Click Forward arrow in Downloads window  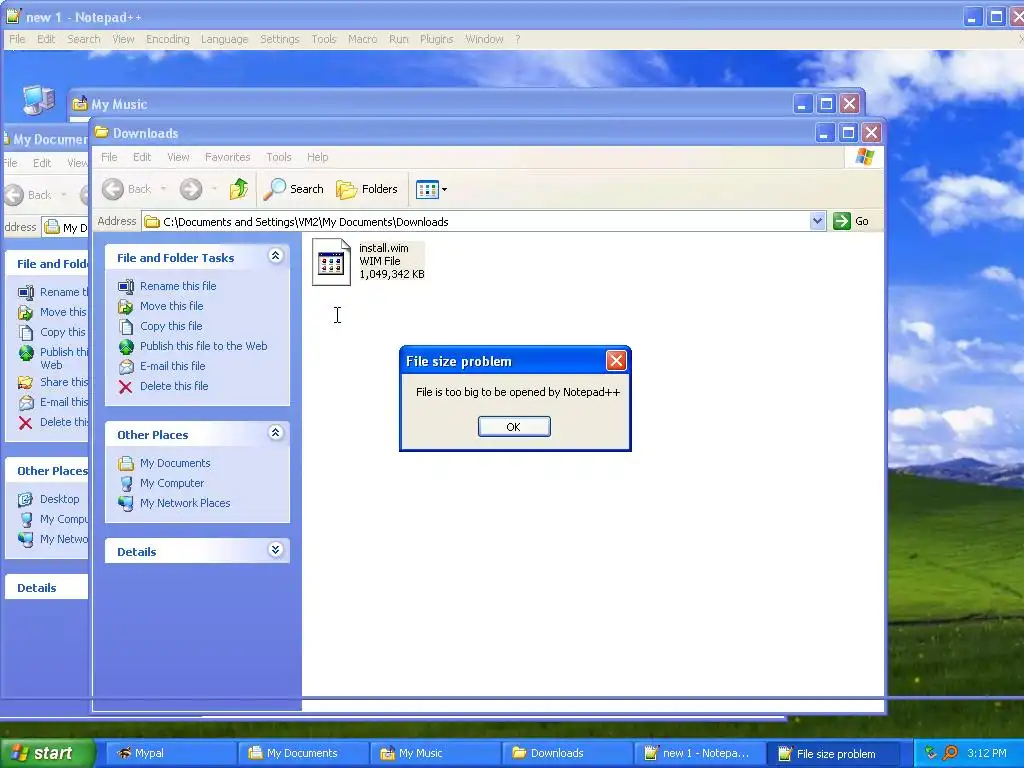[191, 189]
